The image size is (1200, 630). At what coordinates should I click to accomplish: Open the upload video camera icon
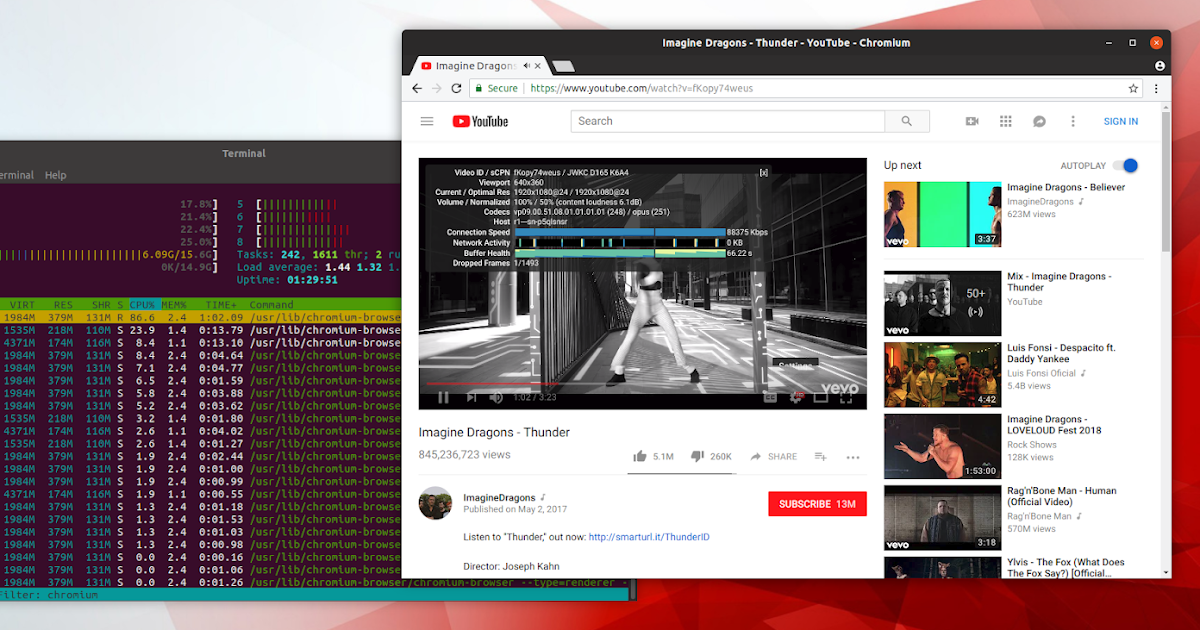click(x=972, y=121)
